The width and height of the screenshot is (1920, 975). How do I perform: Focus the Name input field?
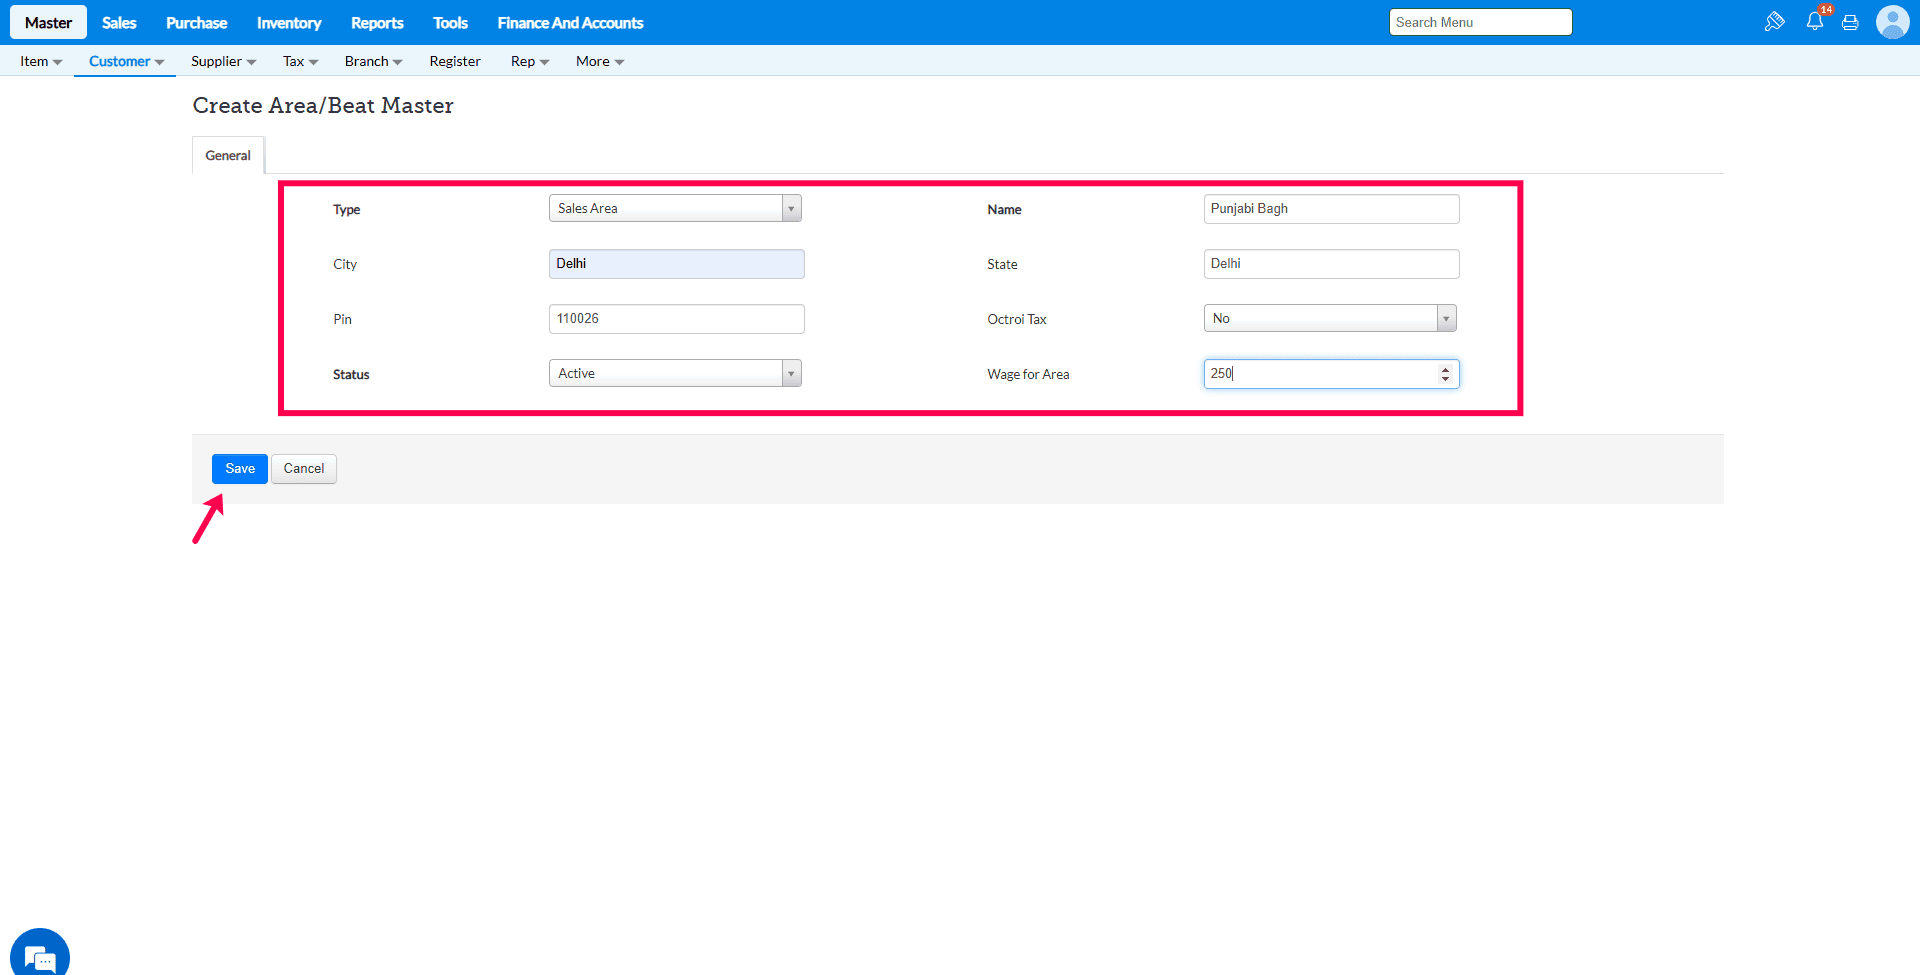point(1330,209)
